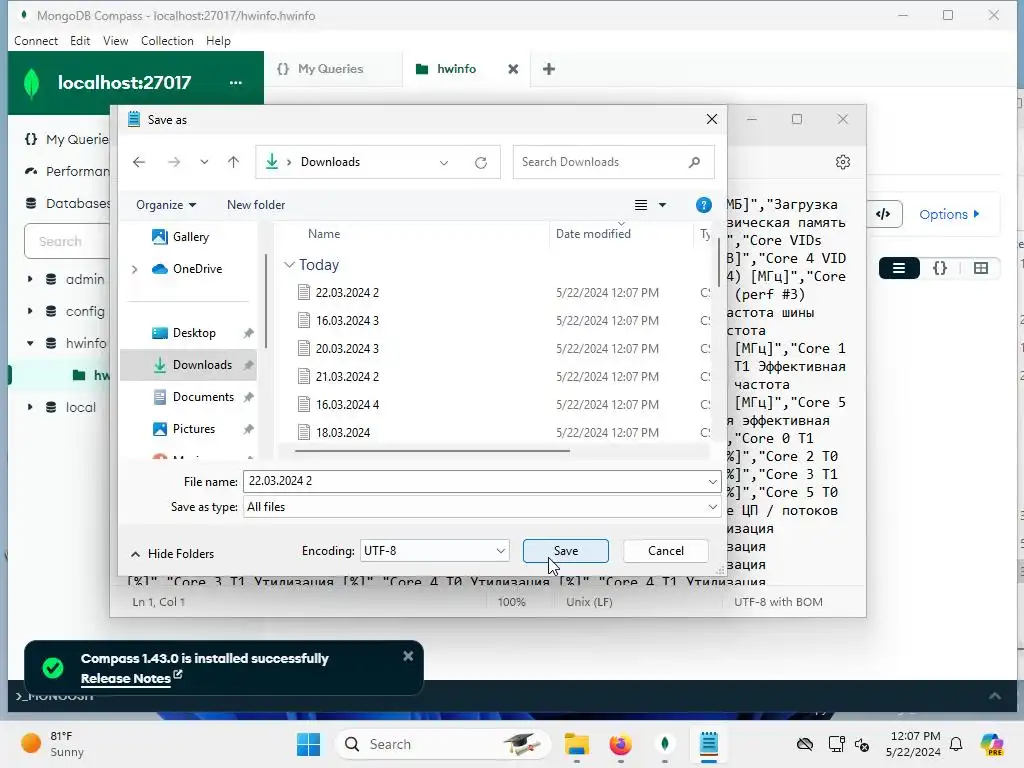Change view layout icon in dialog
This screenshot has width=1024, height=768.
pos(641,205)
